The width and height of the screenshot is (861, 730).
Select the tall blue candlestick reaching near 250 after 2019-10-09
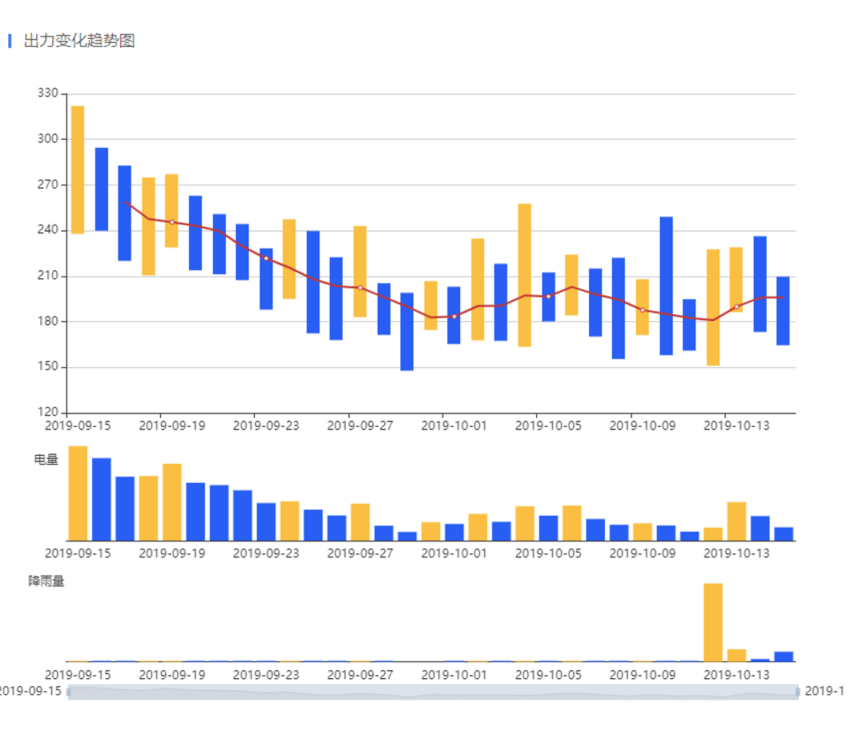click(x=666, y=285)
